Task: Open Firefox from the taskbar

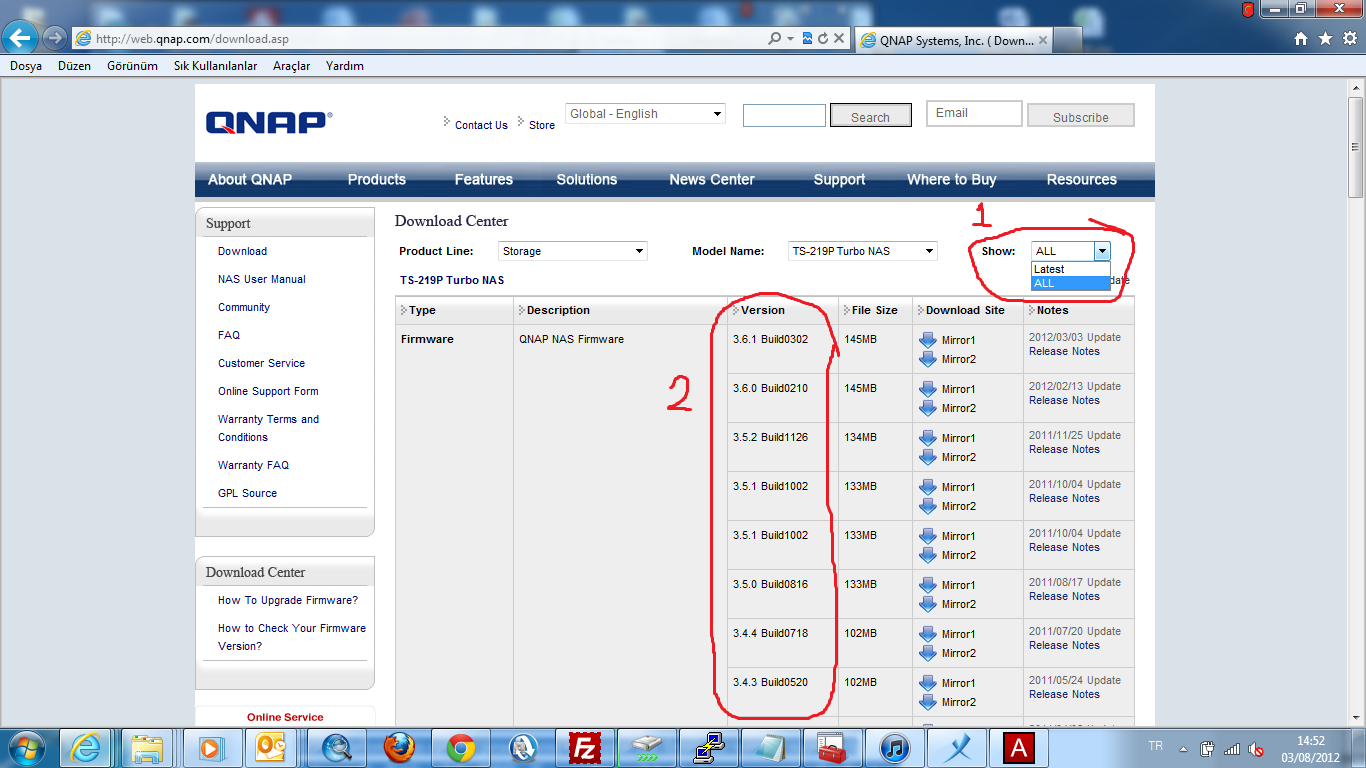Action: (x=397, y=747)
